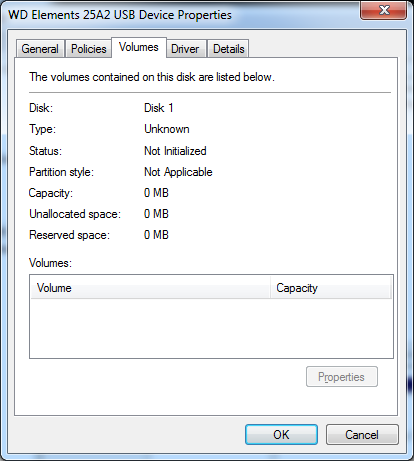Click the 'Unallocated space:' label
The image size is (414, 461).
click(75, 214)
